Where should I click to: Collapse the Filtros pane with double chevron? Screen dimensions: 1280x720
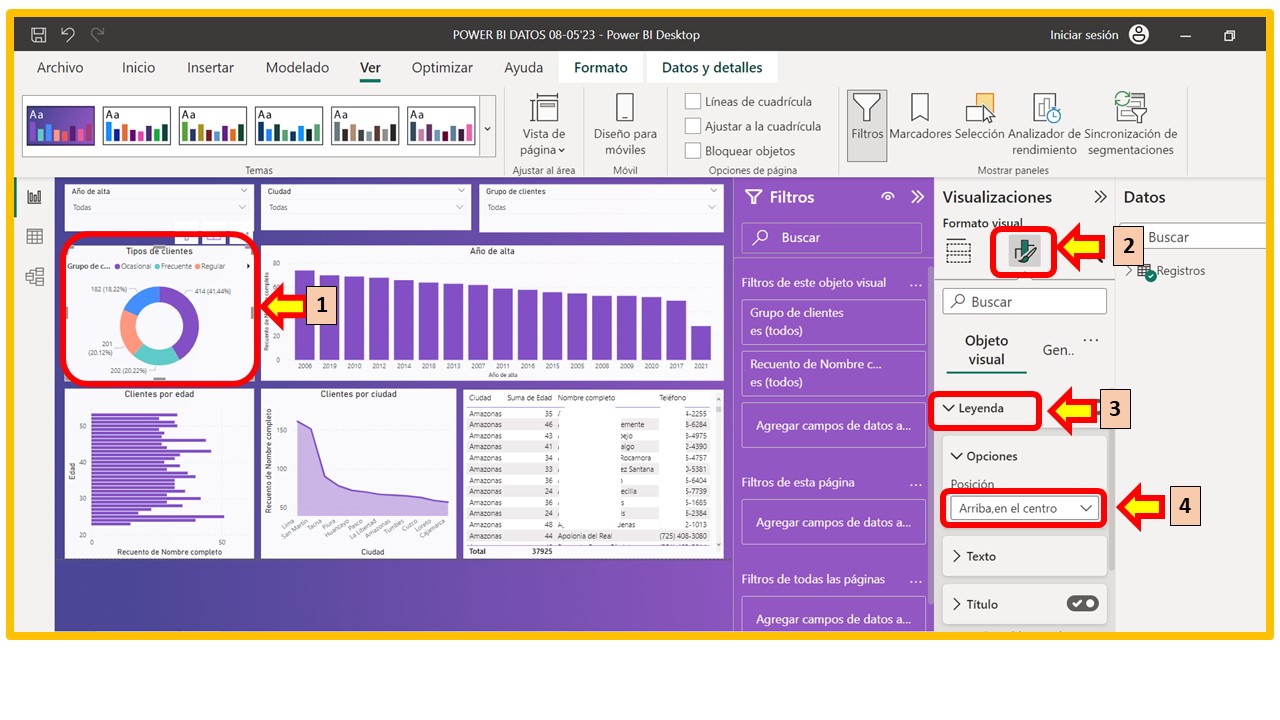917,197
